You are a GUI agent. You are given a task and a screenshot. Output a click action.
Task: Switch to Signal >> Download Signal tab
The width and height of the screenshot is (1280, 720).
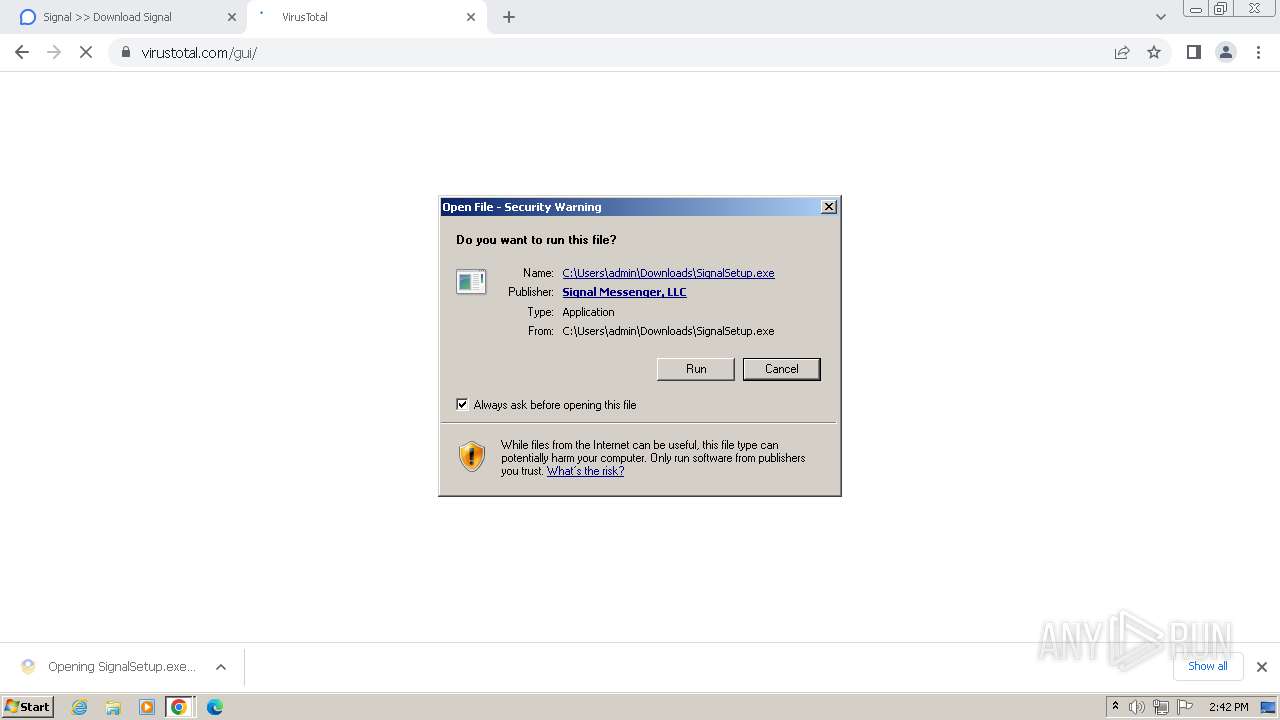(124, 17)
